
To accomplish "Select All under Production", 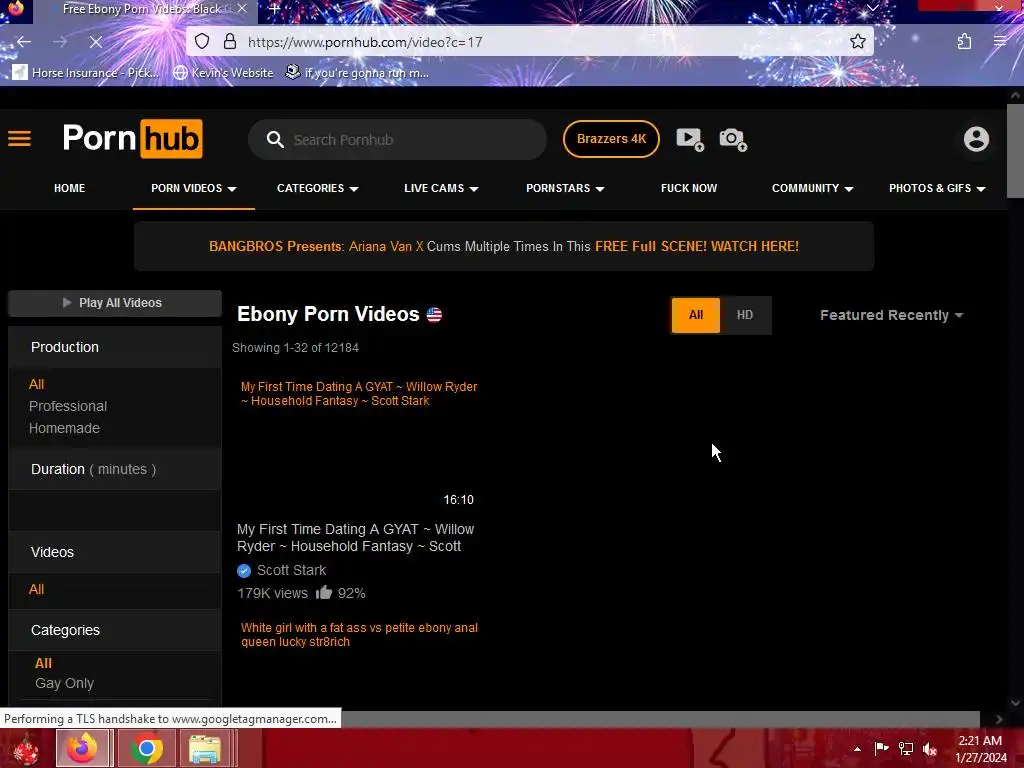I will pos(37,384).
